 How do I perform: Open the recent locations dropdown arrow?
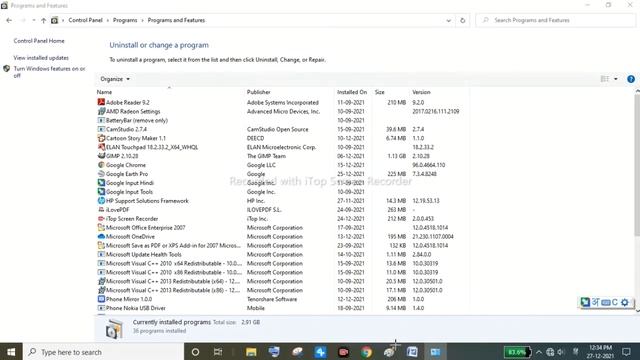(33, 20)
